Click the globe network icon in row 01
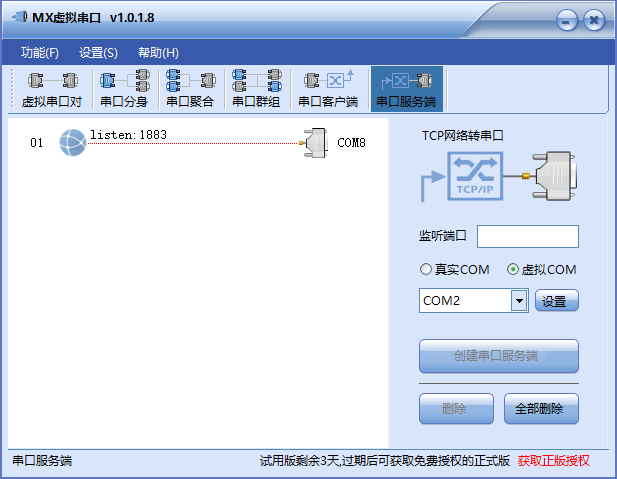 72,142
